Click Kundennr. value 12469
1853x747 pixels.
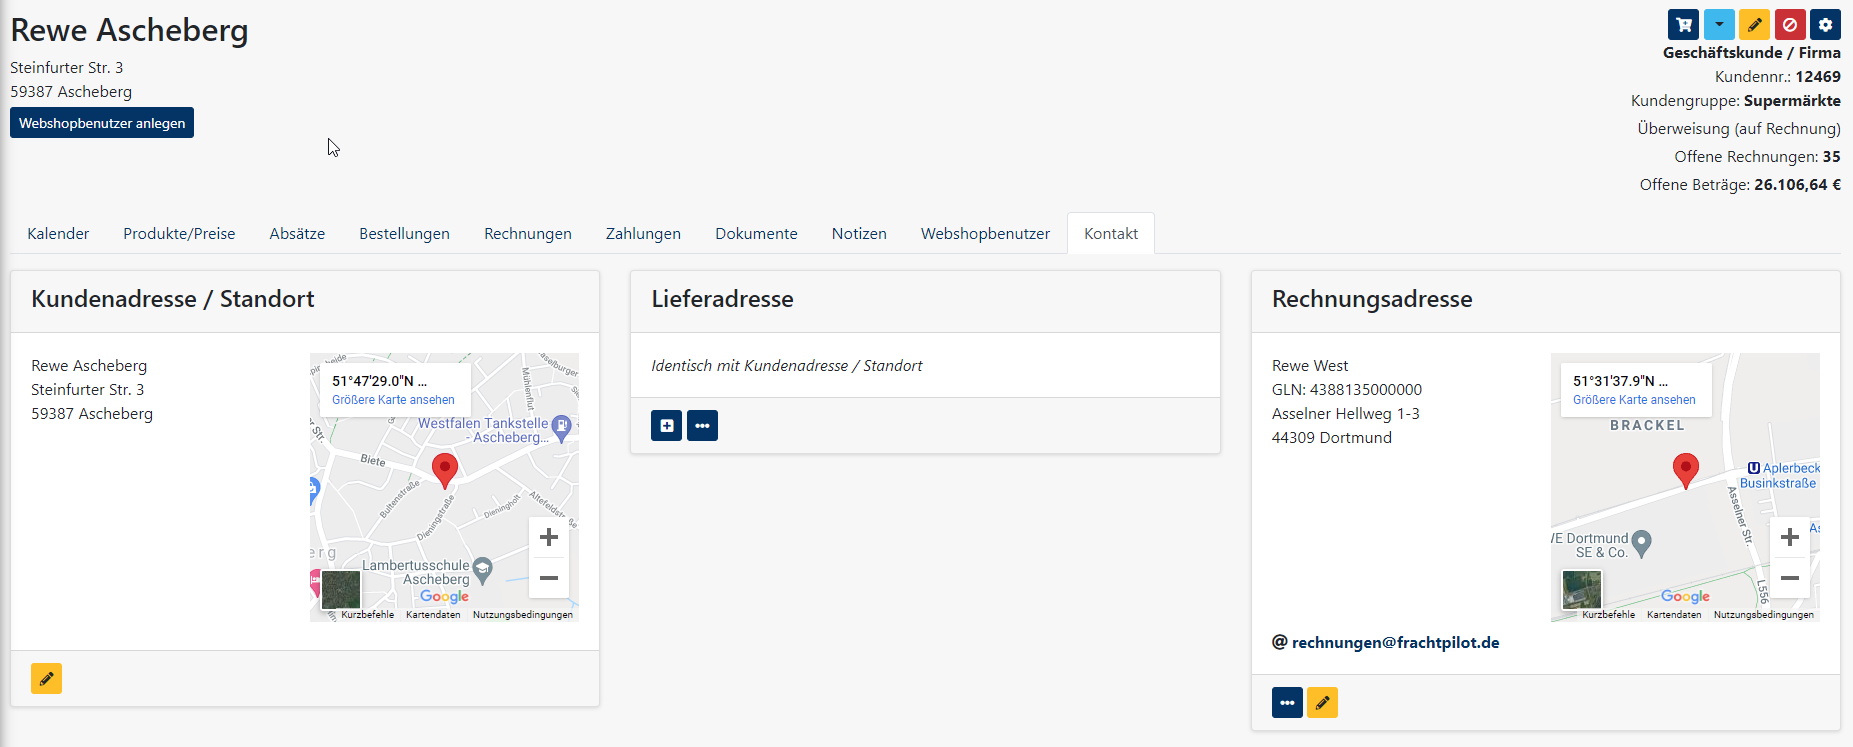(x=1818, y=77)
